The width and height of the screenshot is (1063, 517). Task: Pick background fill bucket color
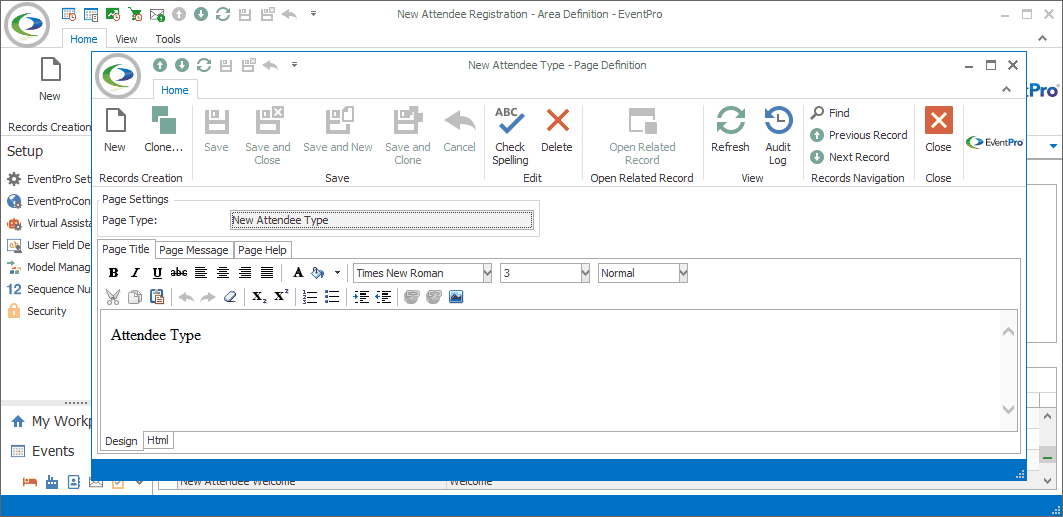pyautogui.click(x=317, y=273)
